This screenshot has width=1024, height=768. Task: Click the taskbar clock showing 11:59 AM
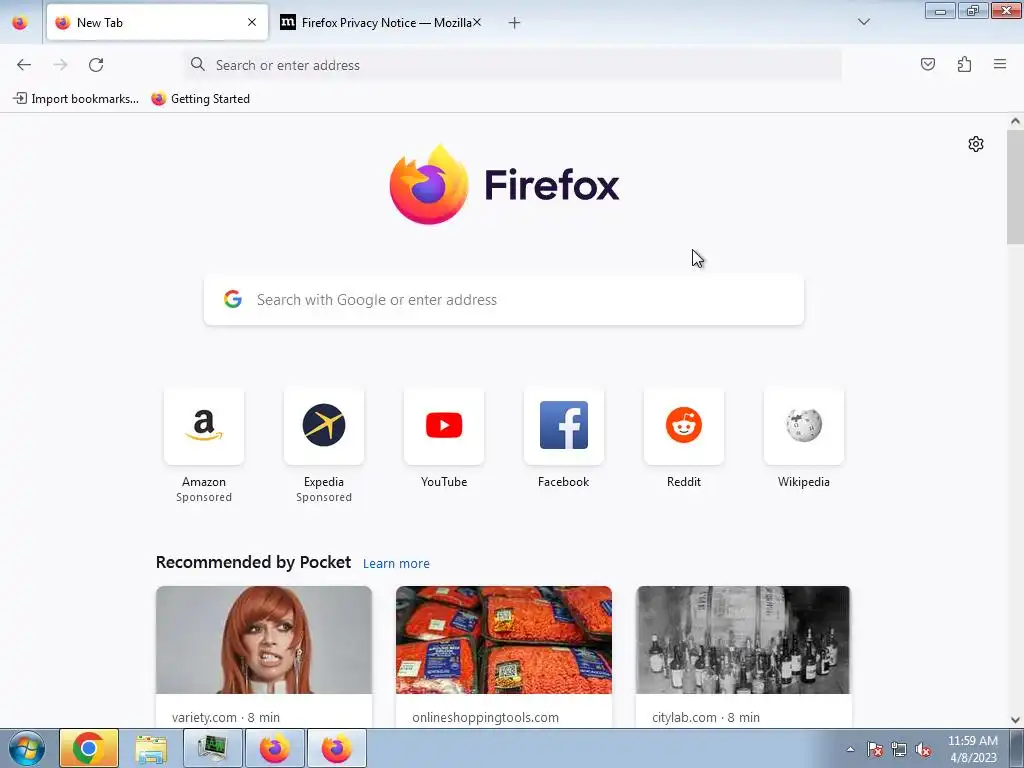pos(972,749)
